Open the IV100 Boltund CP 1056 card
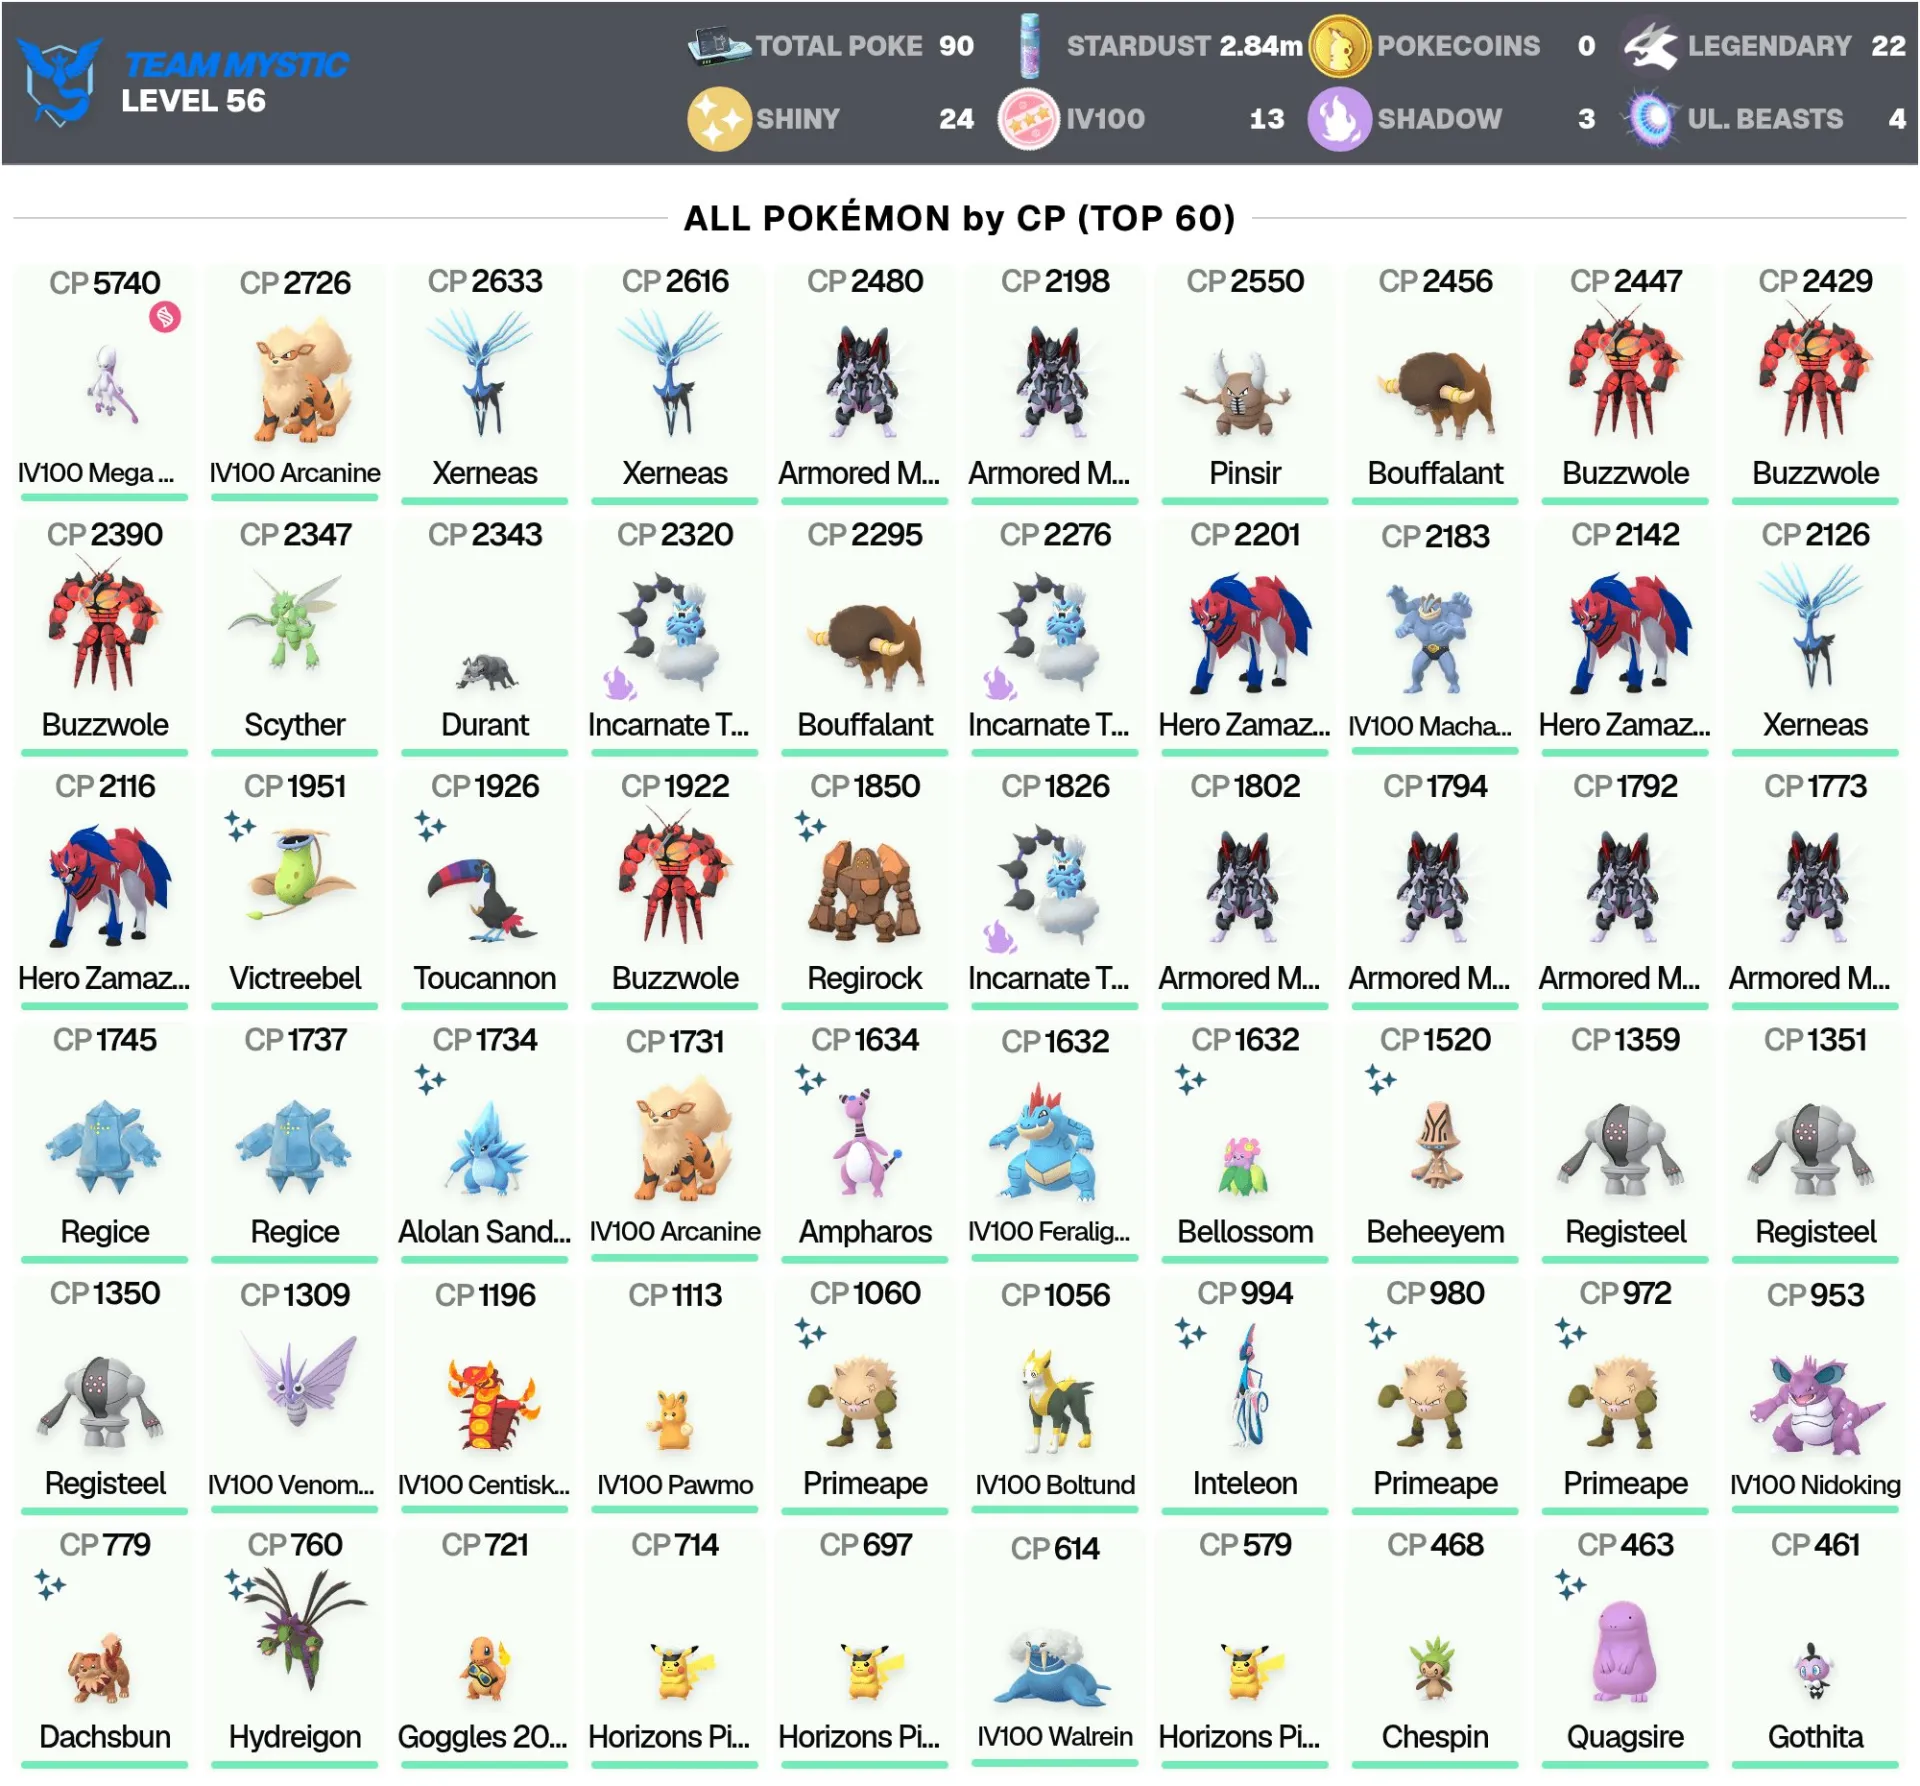1920x1786 pixels. click(x=1055, y=1396)
